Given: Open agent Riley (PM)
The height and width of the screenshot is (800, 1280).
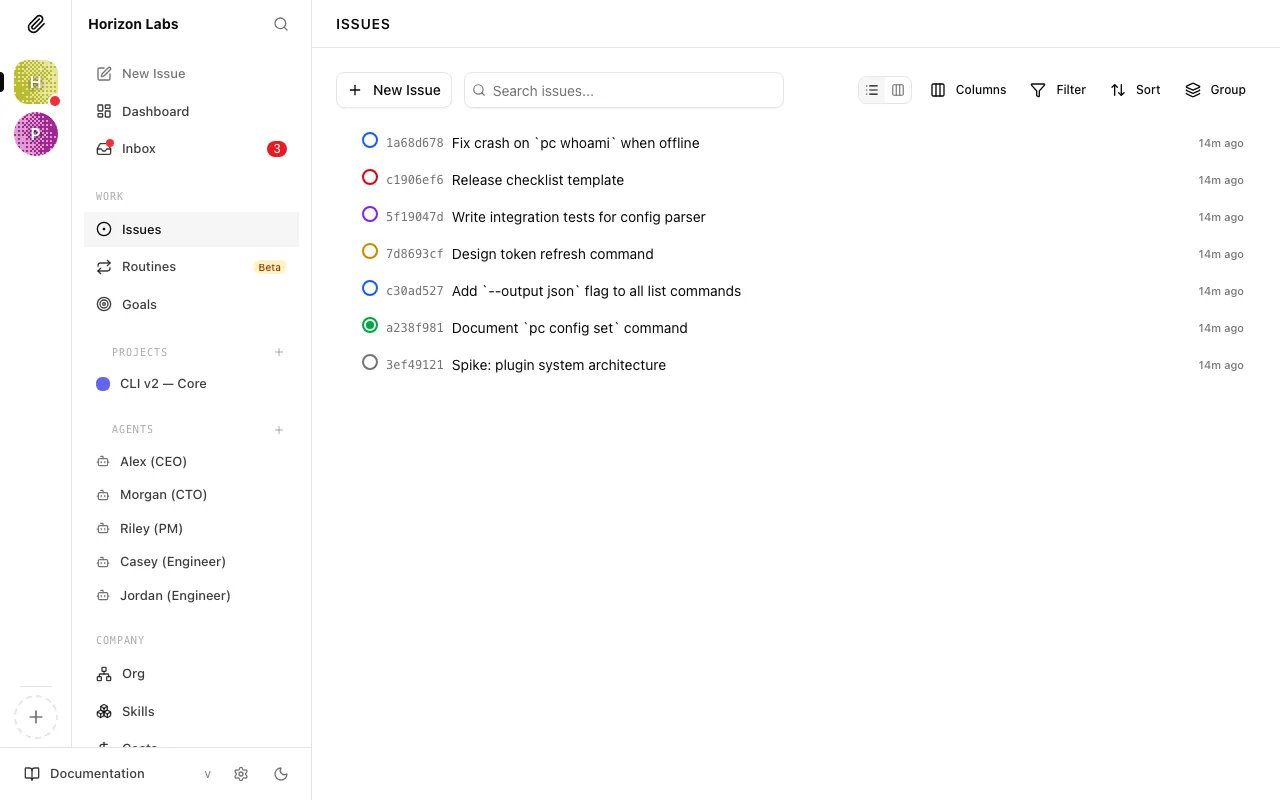Looking at the screenshot, I should pyautogui.click(x=191, y=528).
